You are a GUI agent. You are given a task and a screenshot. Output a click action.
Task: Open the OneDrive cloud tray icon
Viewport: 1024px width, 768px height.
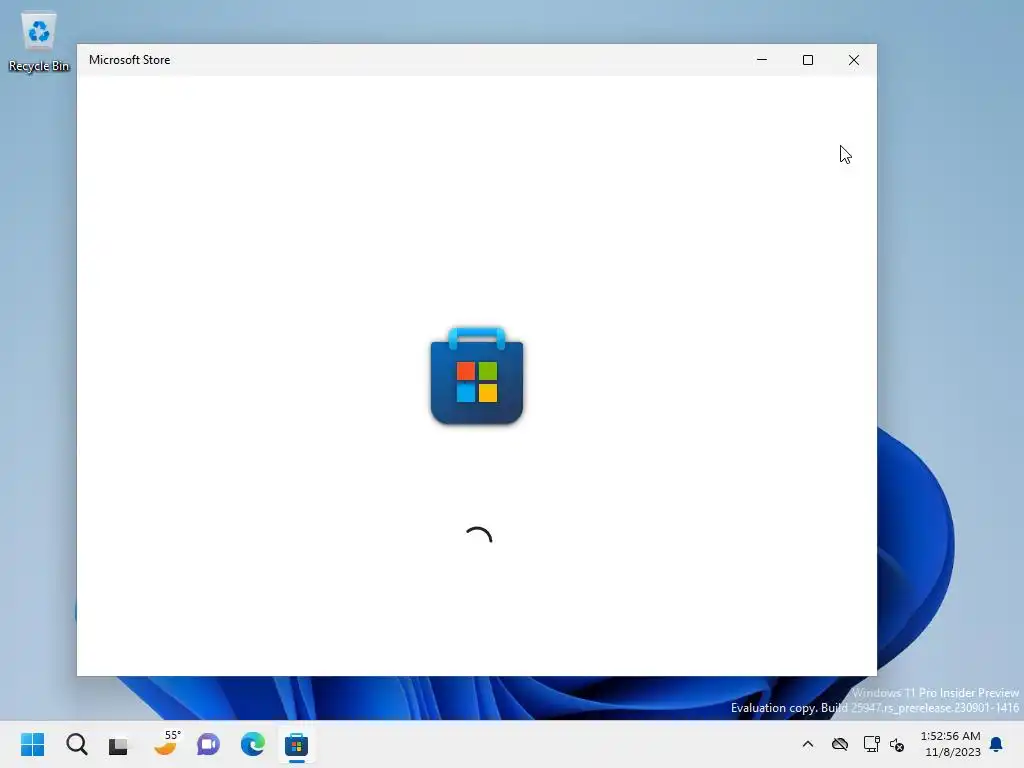[840, 744]
